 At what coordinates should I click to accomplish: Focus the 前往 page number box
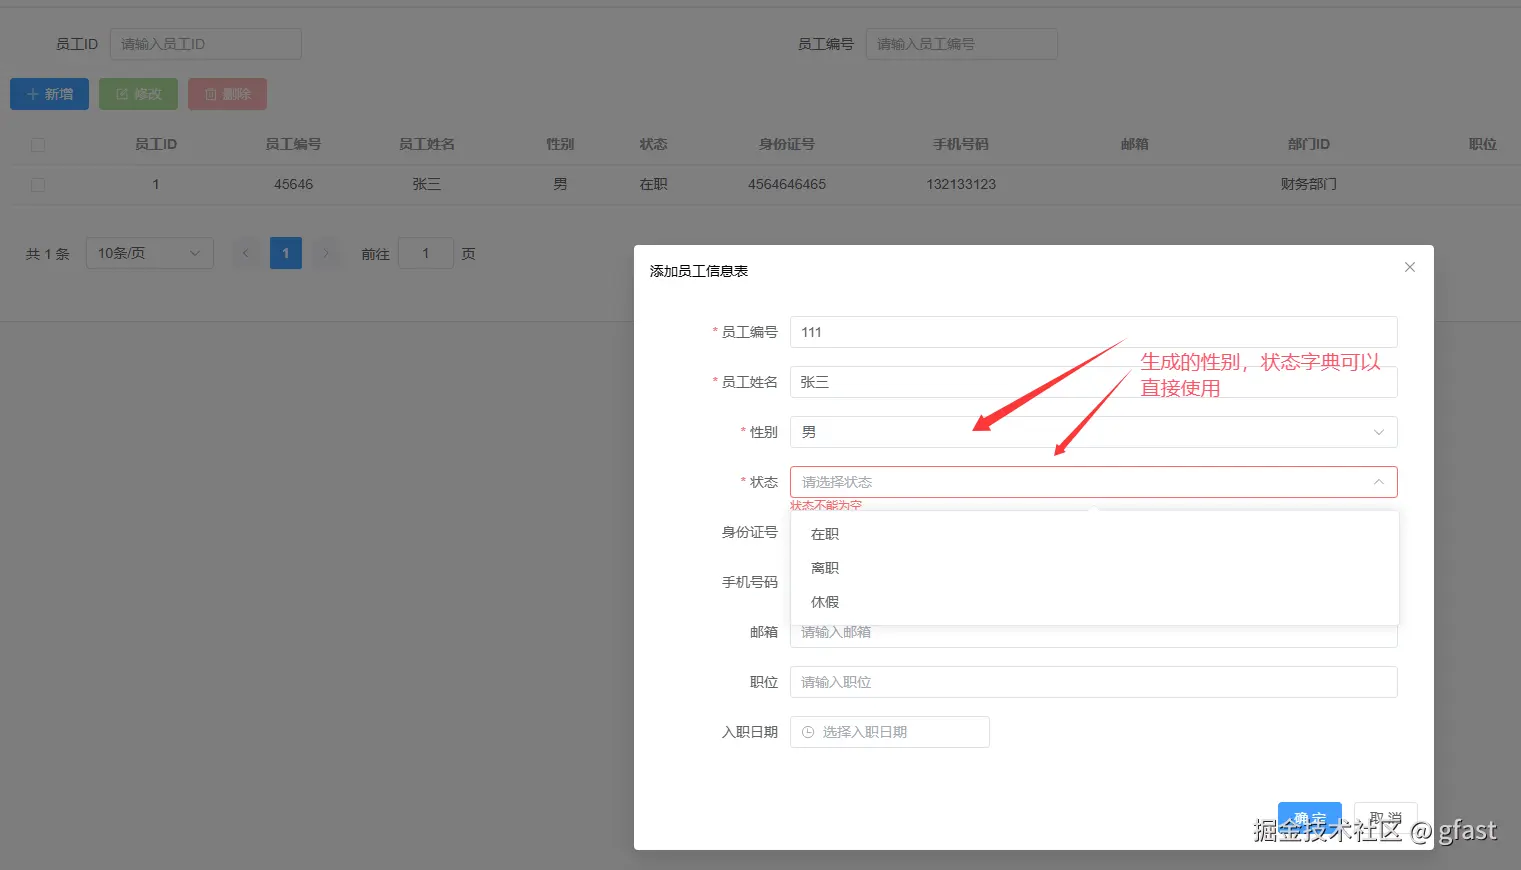425,253
